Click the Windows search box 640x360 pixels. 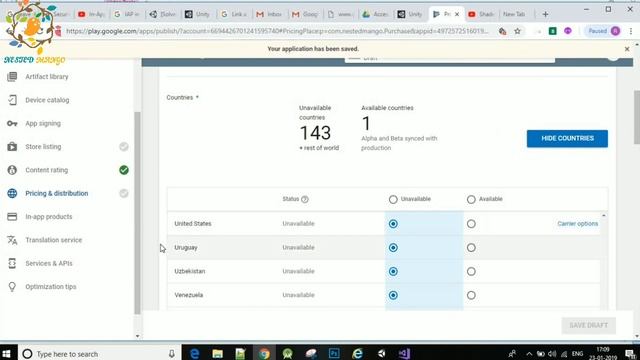(98, 354)
